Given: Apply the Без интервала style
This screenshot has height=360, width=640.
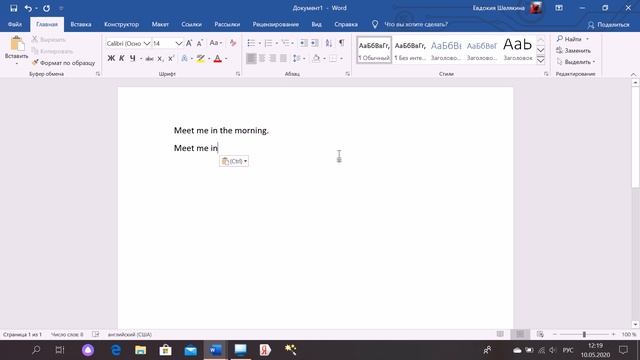Looking at the screenshot, I should point(410,50).
